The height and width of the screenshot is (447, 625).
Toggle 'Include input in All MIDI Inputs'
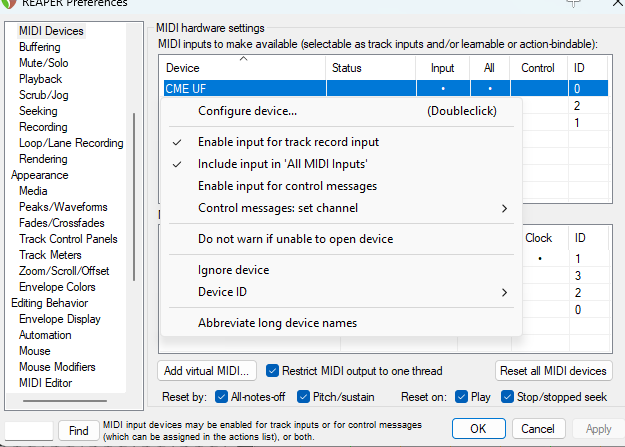coord(281,164)
